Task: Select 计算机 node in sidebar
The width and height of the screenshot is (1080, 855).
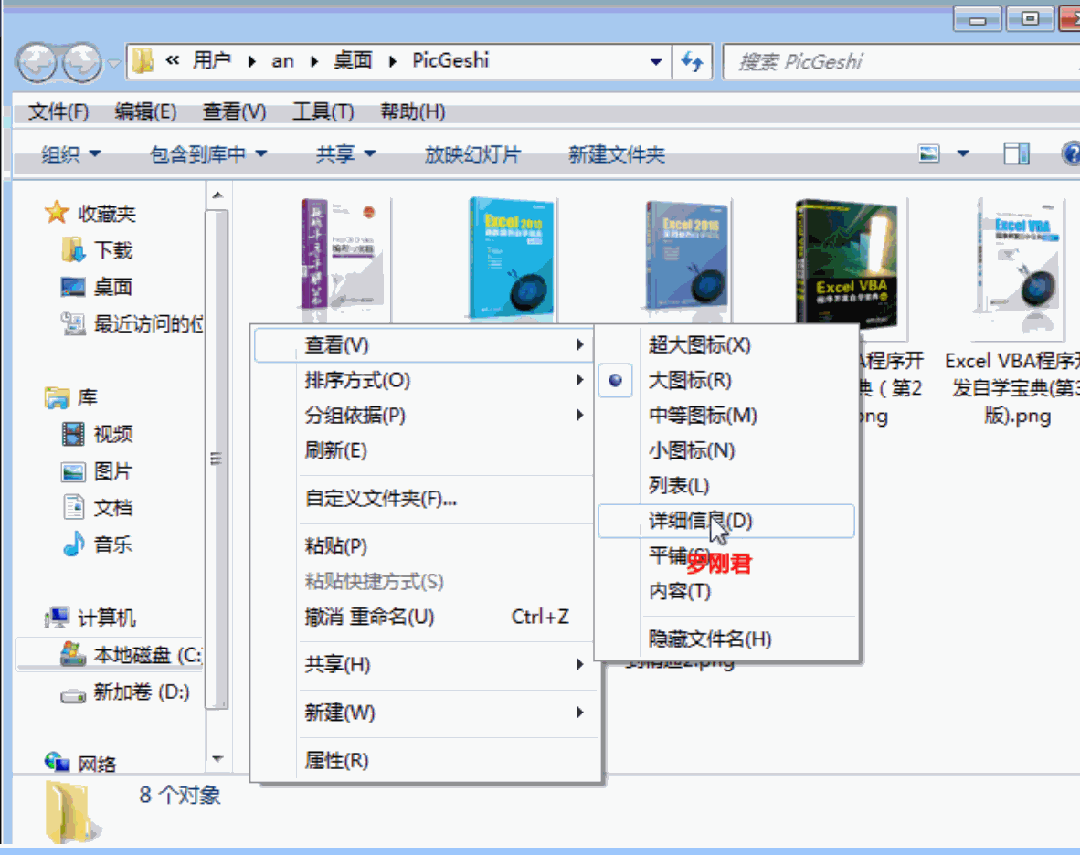Action: pos(90,617)
